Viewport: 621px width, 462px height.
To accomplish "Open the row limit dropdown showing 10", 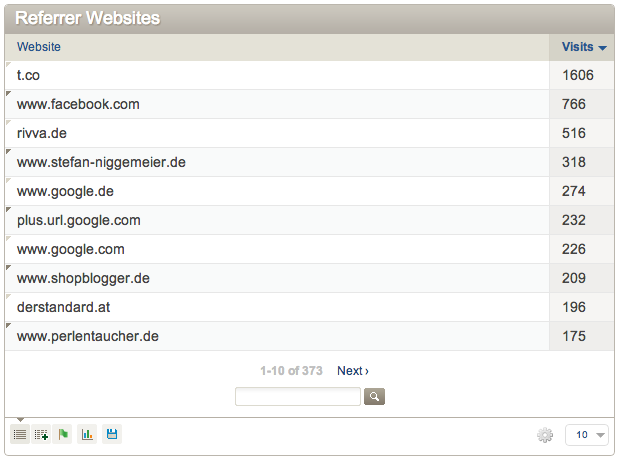I will pos(587,435).
